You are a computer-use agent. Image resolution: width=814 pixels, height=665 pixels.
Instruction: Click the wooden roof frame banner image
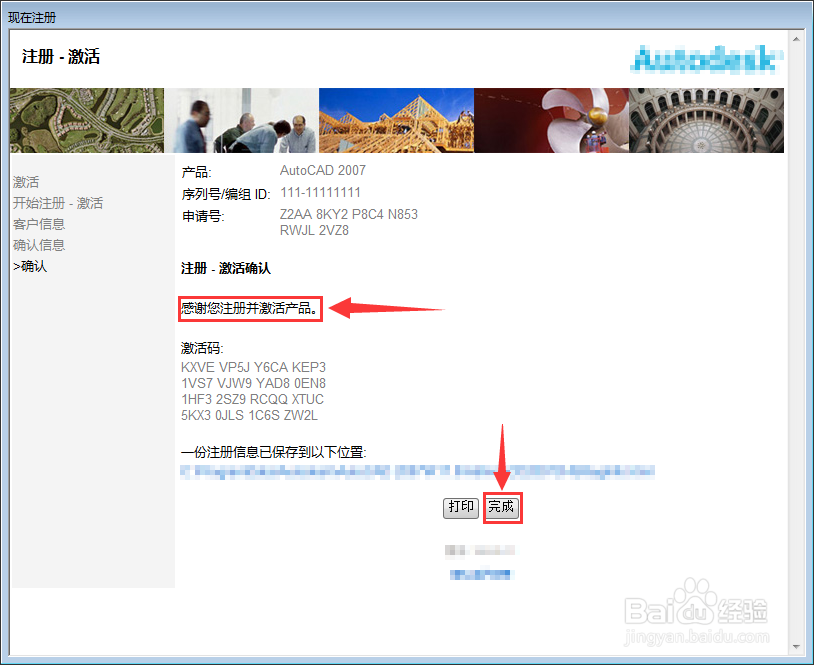(396, 120)
